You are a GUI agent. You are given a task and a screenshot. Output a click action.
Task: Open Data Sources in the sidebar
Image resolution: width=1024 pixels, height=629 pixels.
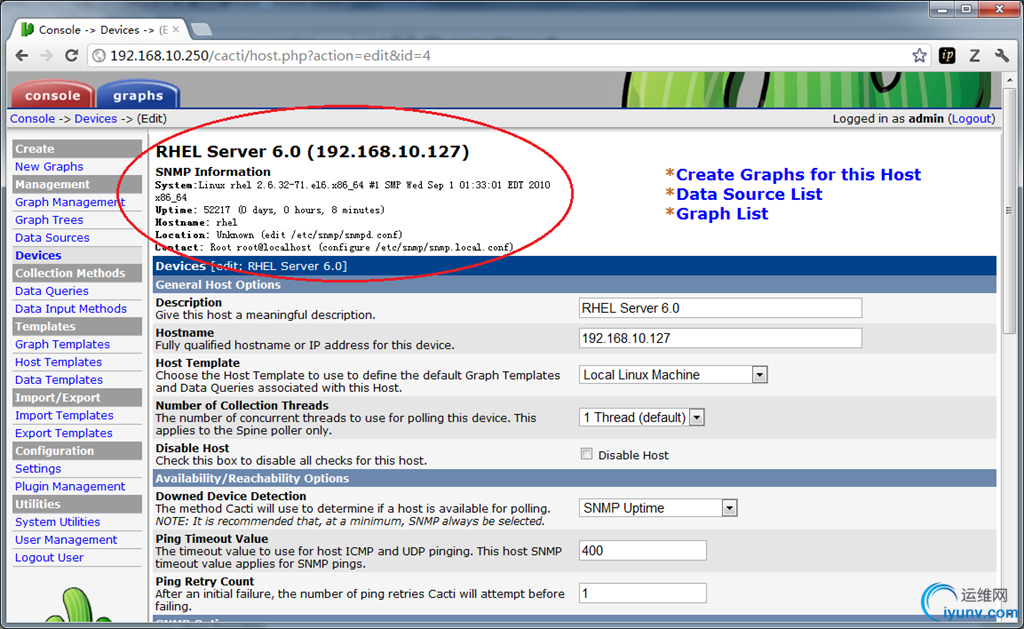pyautogui.click(x=52, y=238)
